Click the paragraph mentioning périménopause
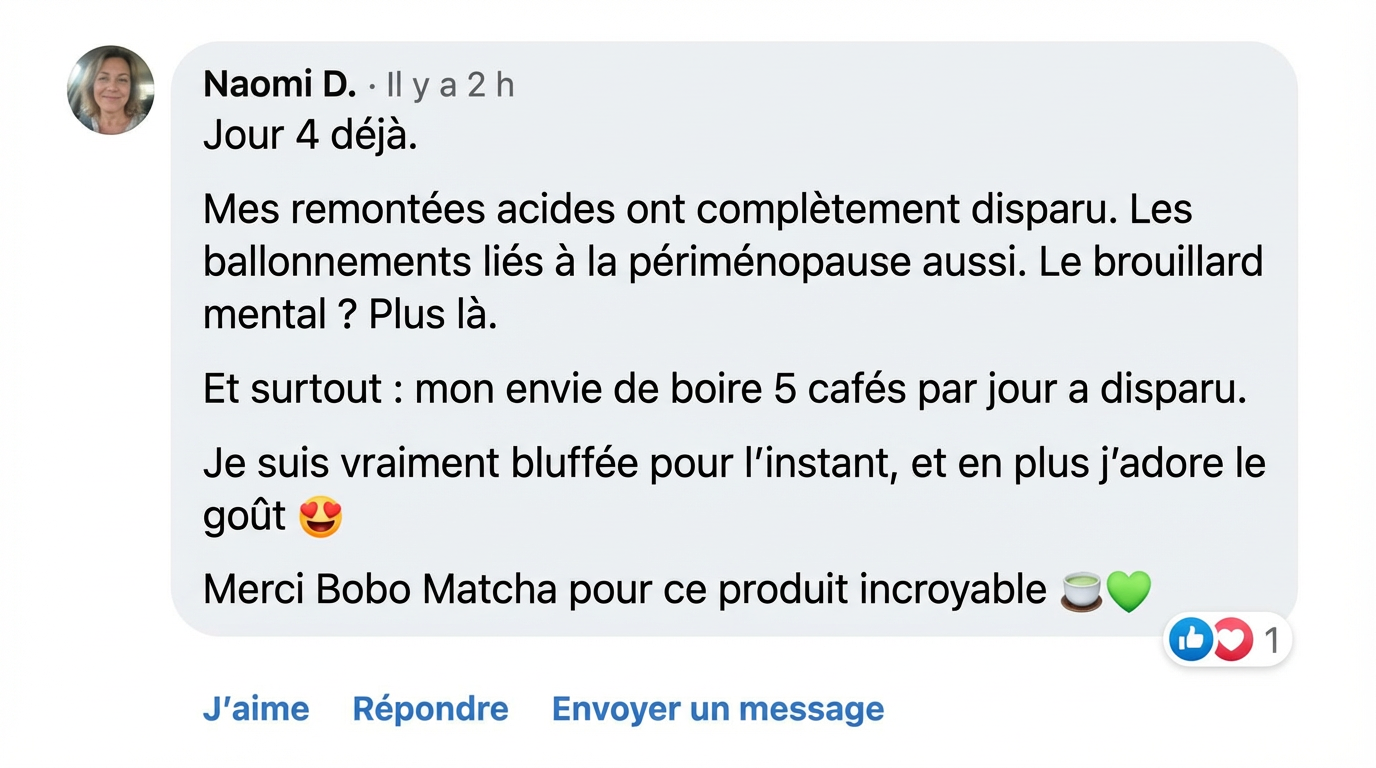Image resolution: width=1376 pixels, height=768 pixels. pos(733,260)
